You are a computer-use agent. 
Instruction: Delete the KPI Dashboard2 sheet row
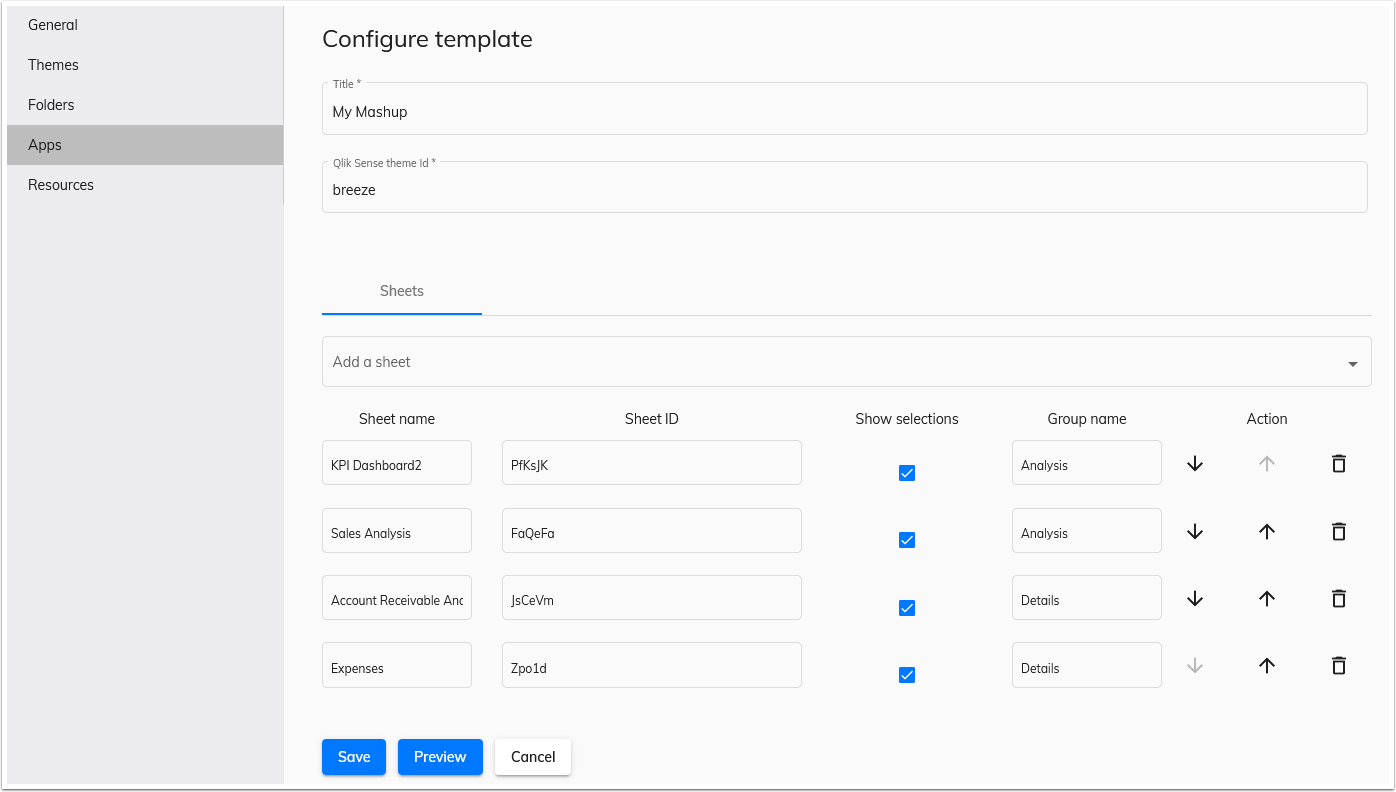click(1339, 463)
